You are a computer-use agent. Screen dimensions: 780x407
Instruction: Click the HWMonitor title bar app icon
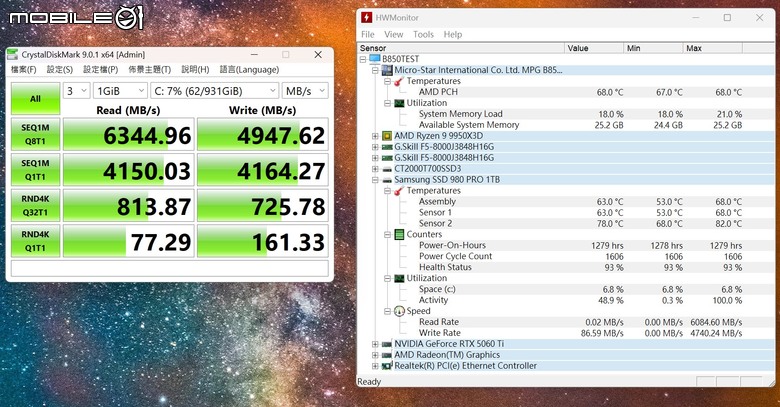click(x=366, y=17)
